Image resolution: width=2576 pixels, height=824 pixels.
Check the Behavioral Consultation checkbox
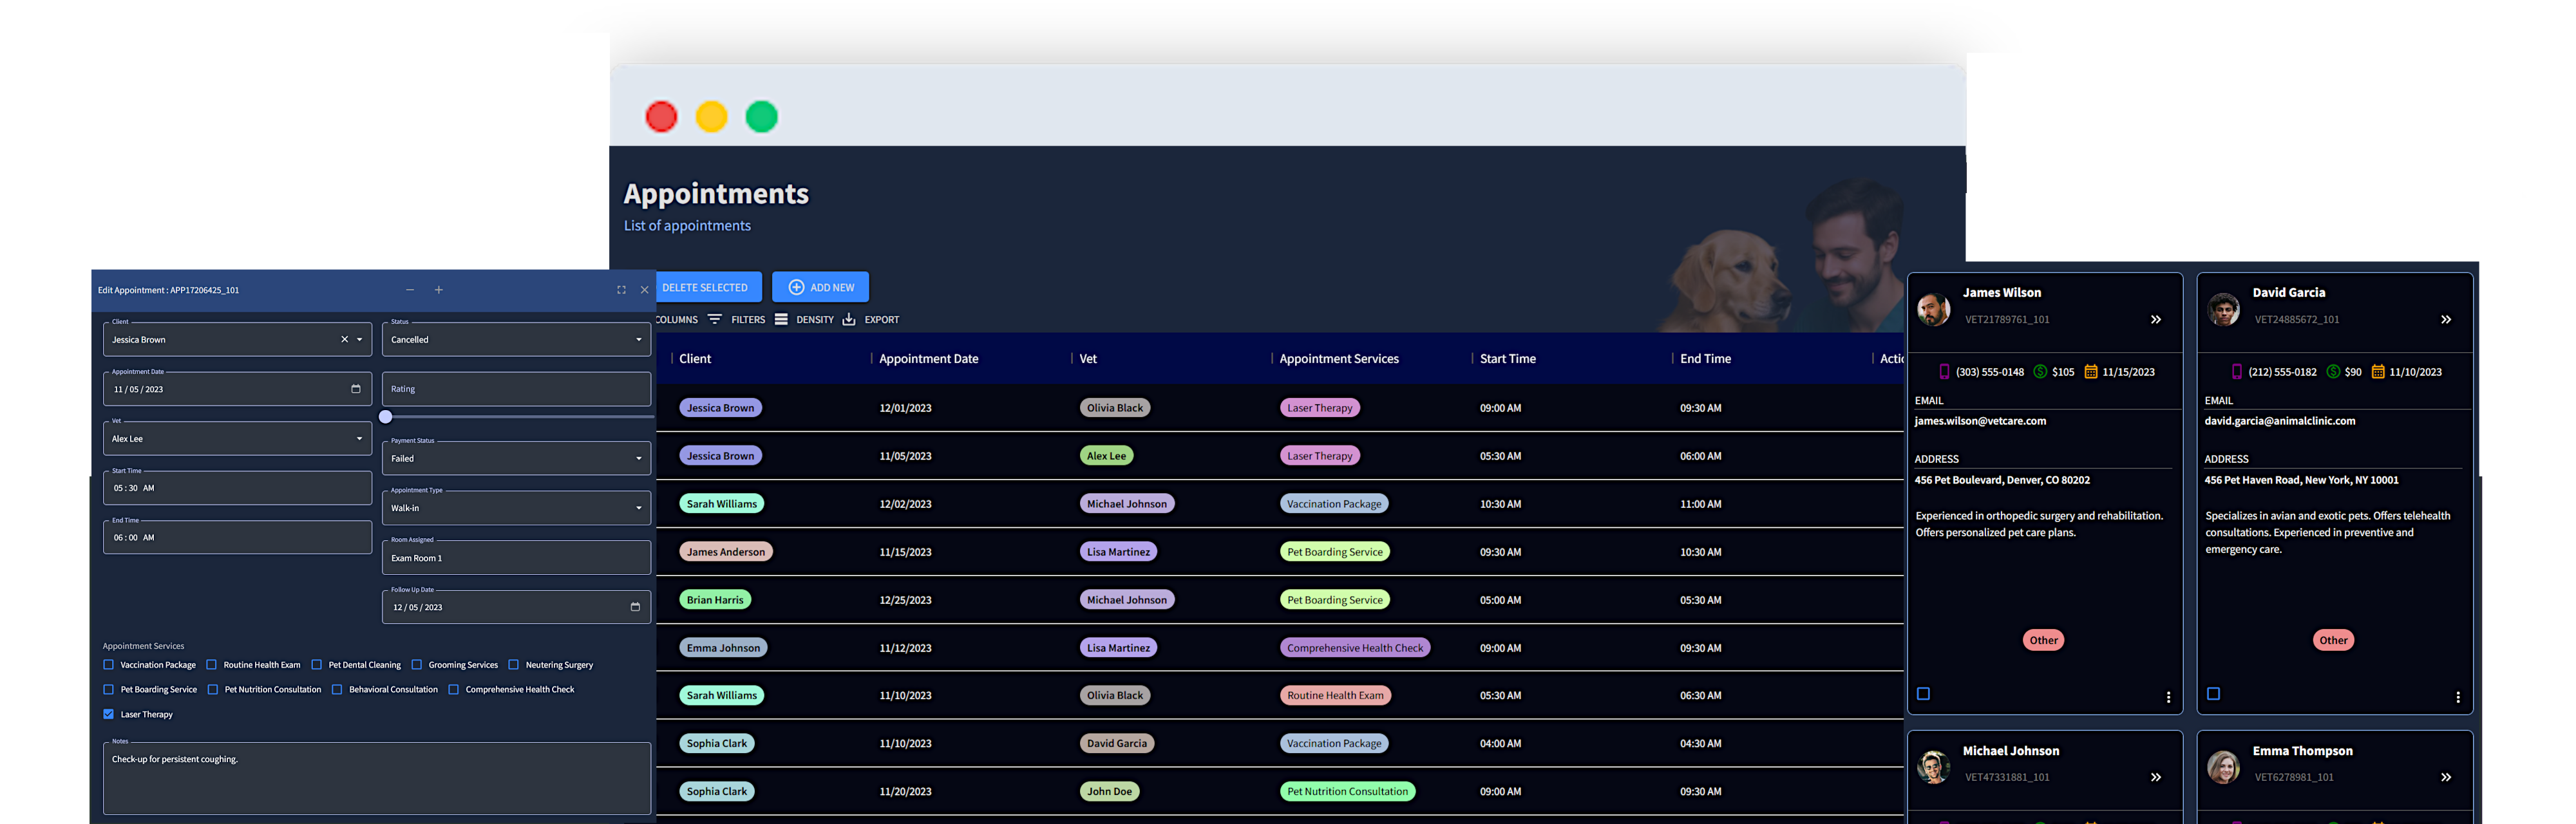point(337,689)
